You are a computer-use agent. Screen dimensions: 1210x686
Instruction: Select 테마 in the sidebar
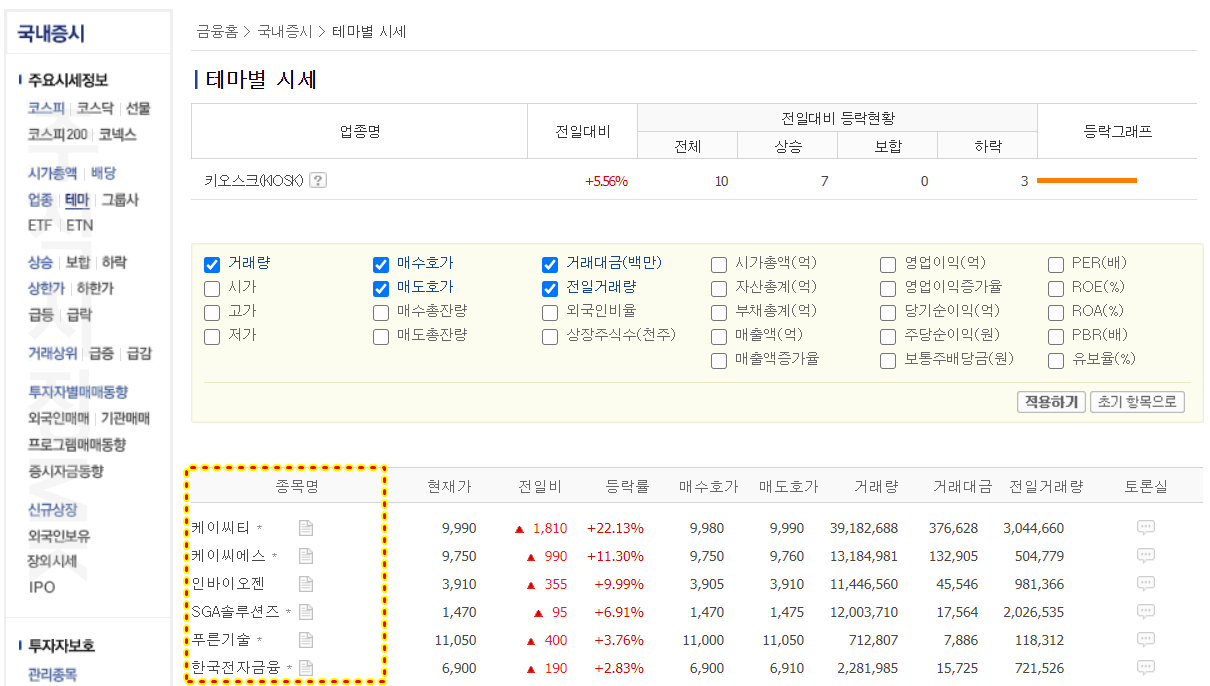pos(77,200)
